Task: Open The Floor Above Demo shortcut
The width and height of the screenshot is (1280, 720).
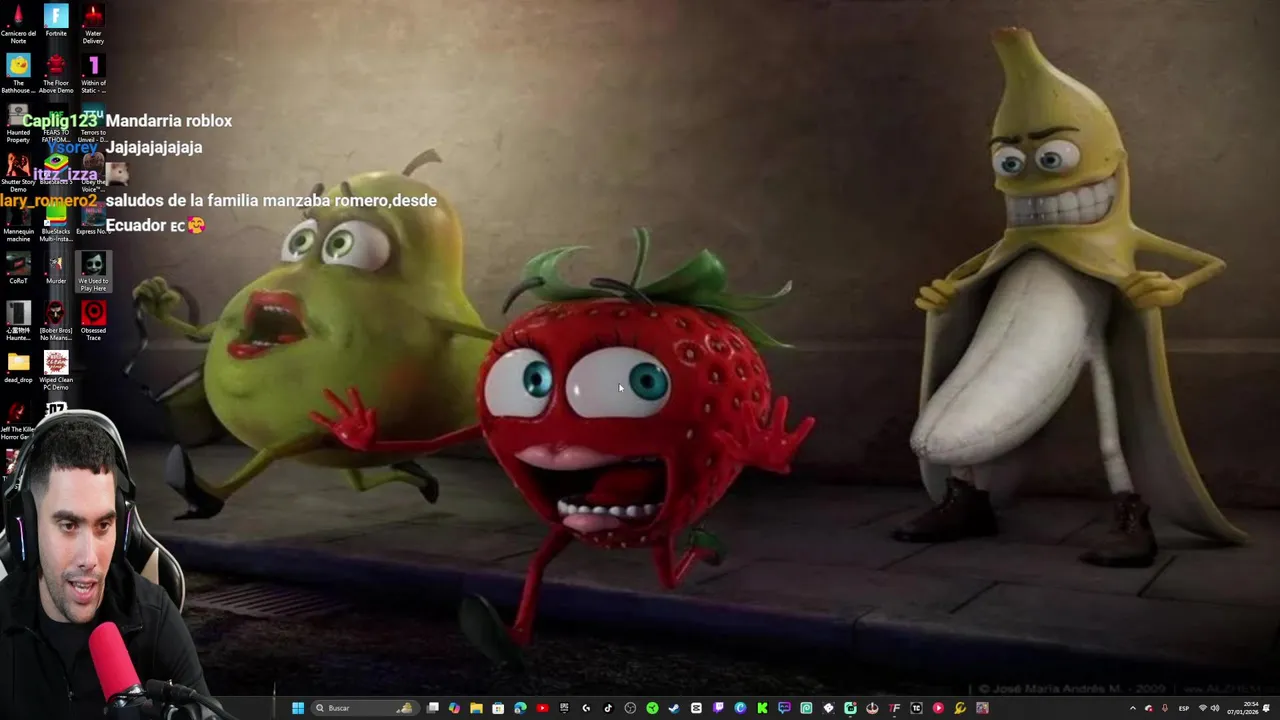Action: pyautogui.click(x=56, y=74)
